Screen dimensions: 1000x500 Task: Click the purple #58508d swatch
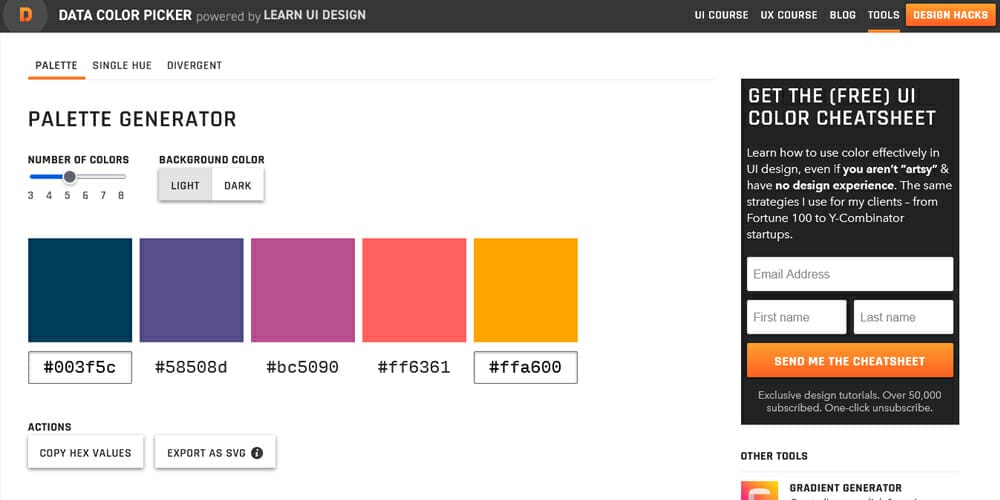(x=191, y=290)
